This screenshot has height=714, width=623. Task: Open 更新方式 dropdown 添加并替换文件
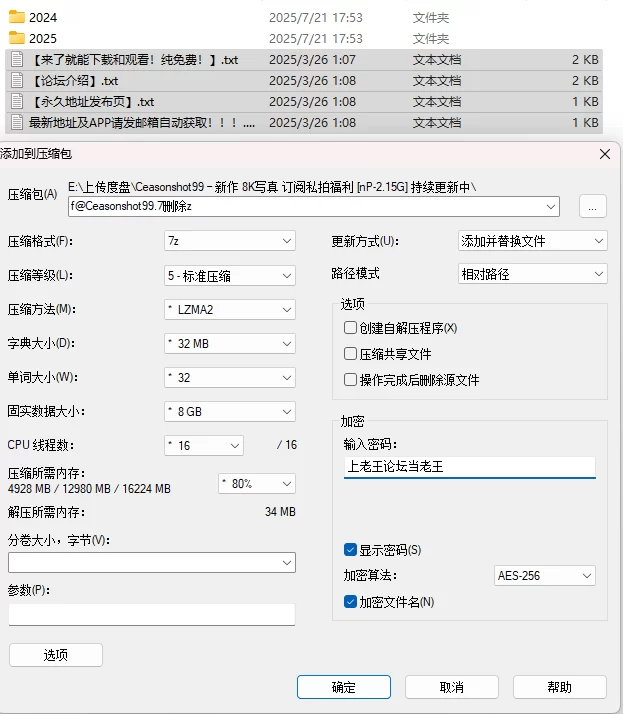[532, 240]
